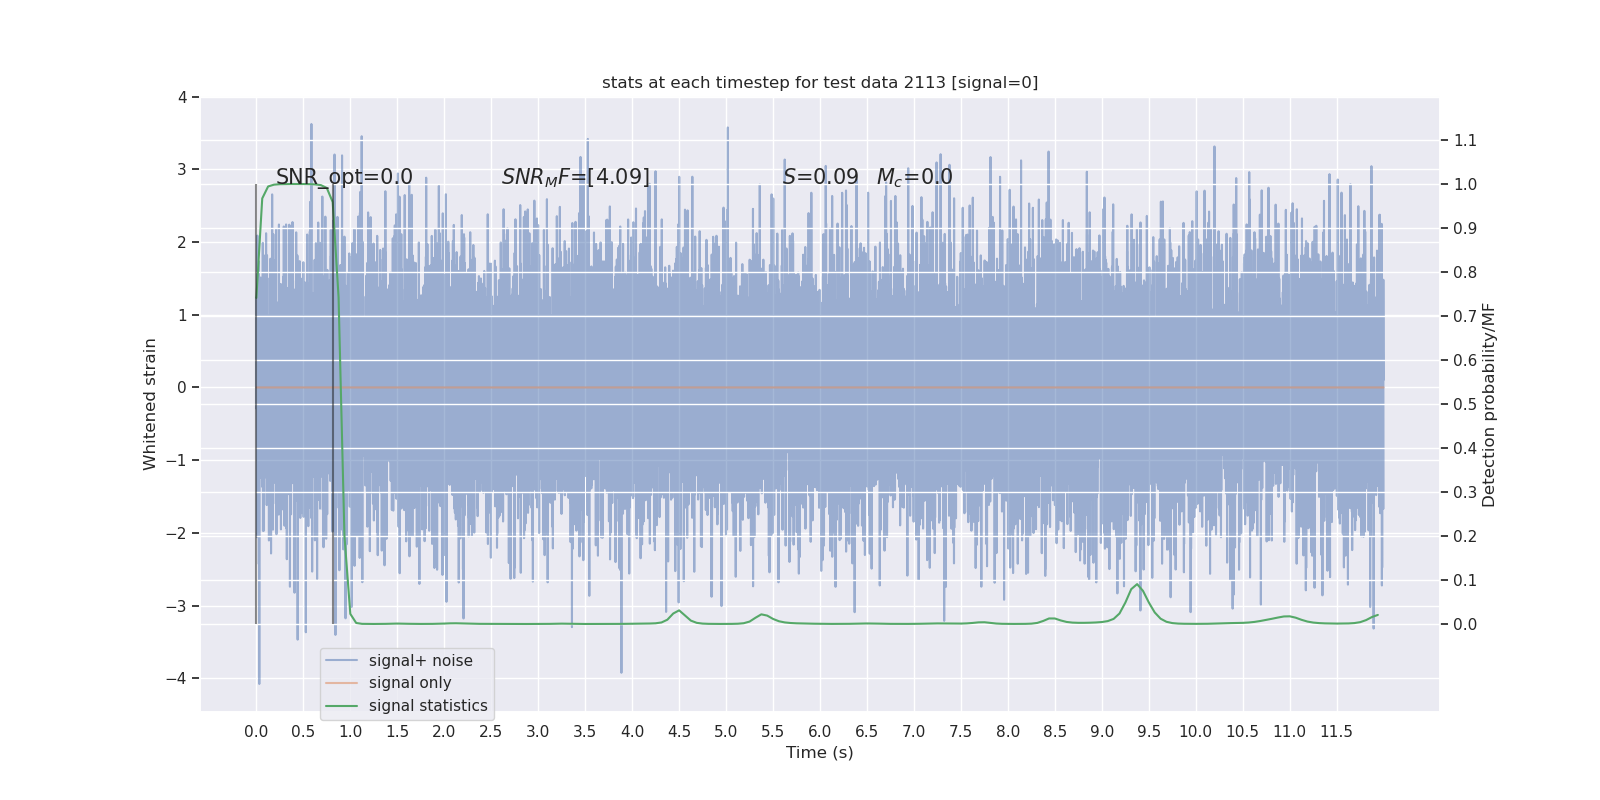Click the 2.5 tick on the time axis
This screenshot has width=1600, height=800.
point(491,732)
